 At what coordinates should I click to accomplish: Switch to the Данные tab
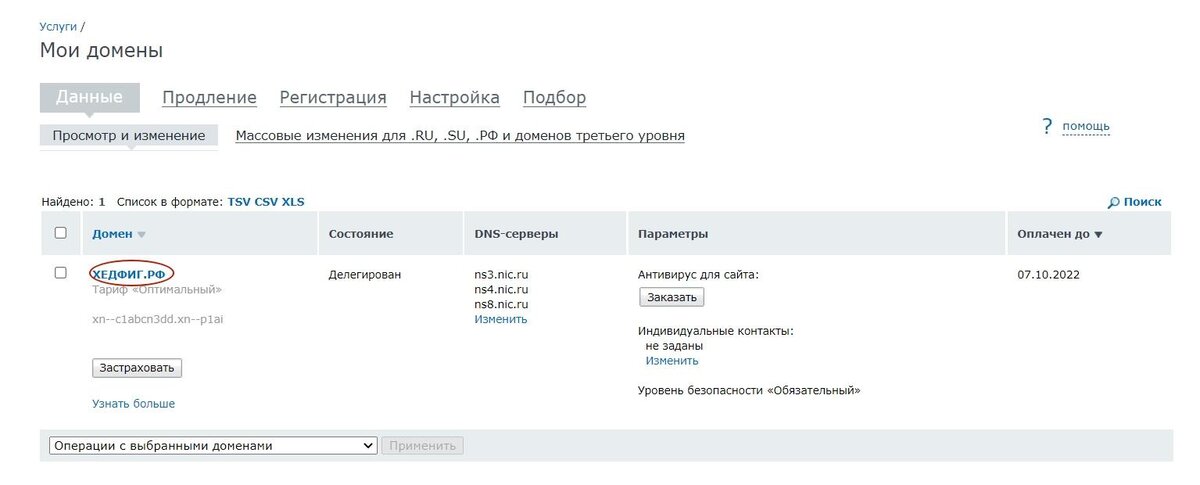[x=89, y=97]
